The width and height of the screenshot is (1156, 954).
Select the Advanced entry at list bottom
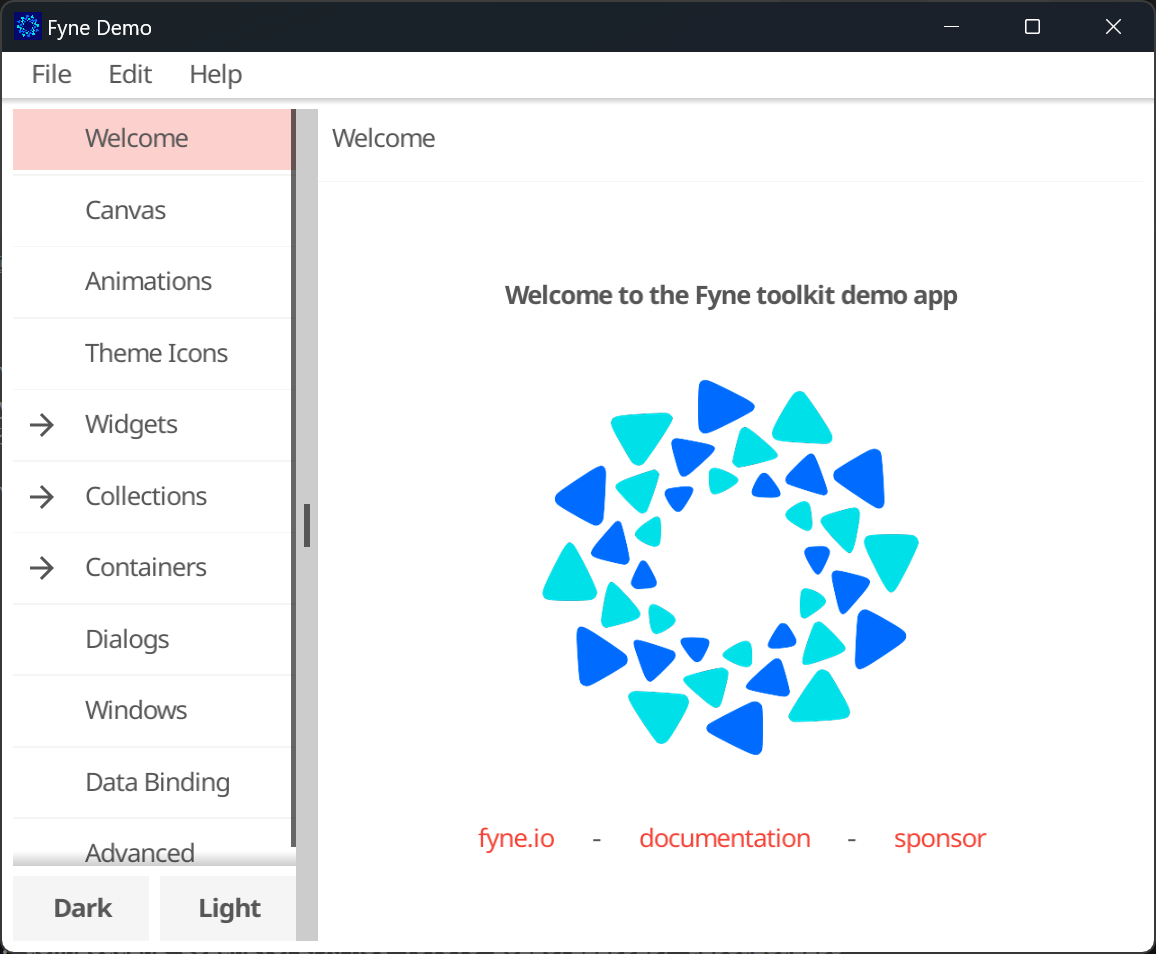click(153, 845)
